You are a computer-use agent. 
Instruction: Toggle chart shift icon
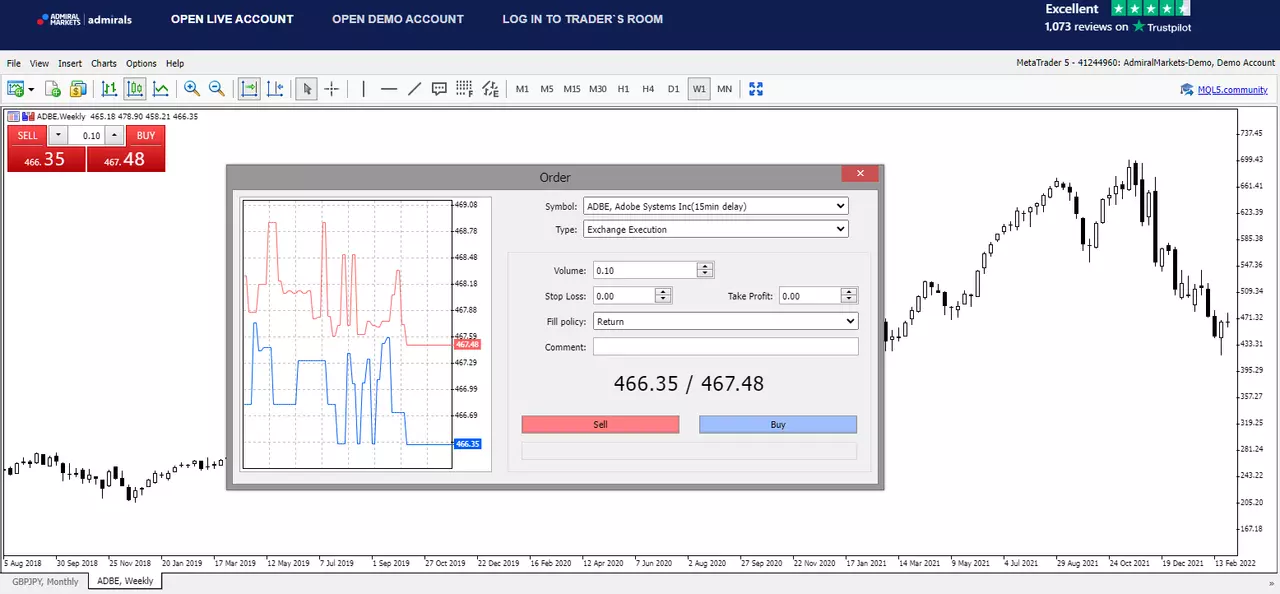[x=275, y=89]
